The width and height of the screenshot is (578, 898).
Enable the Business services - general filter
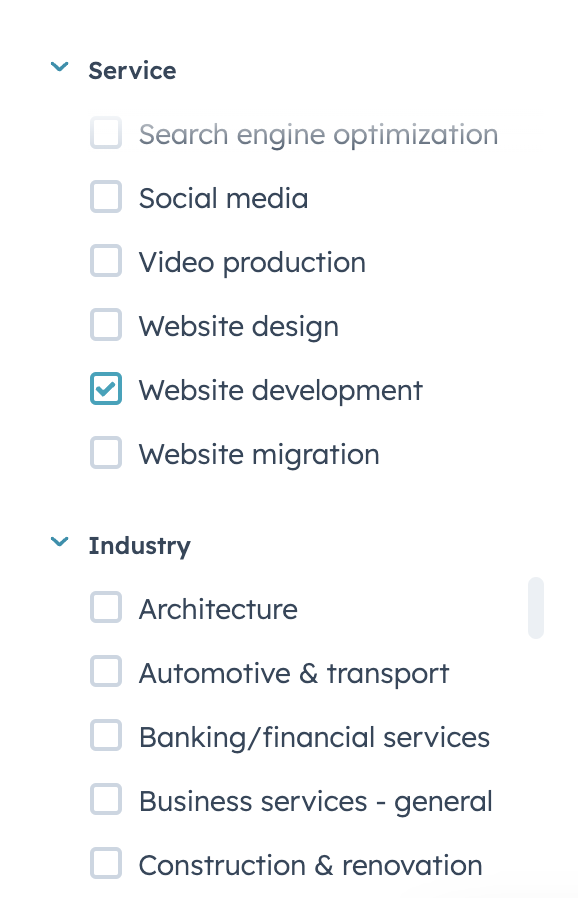pyautogui.click(x=106, y=799)
